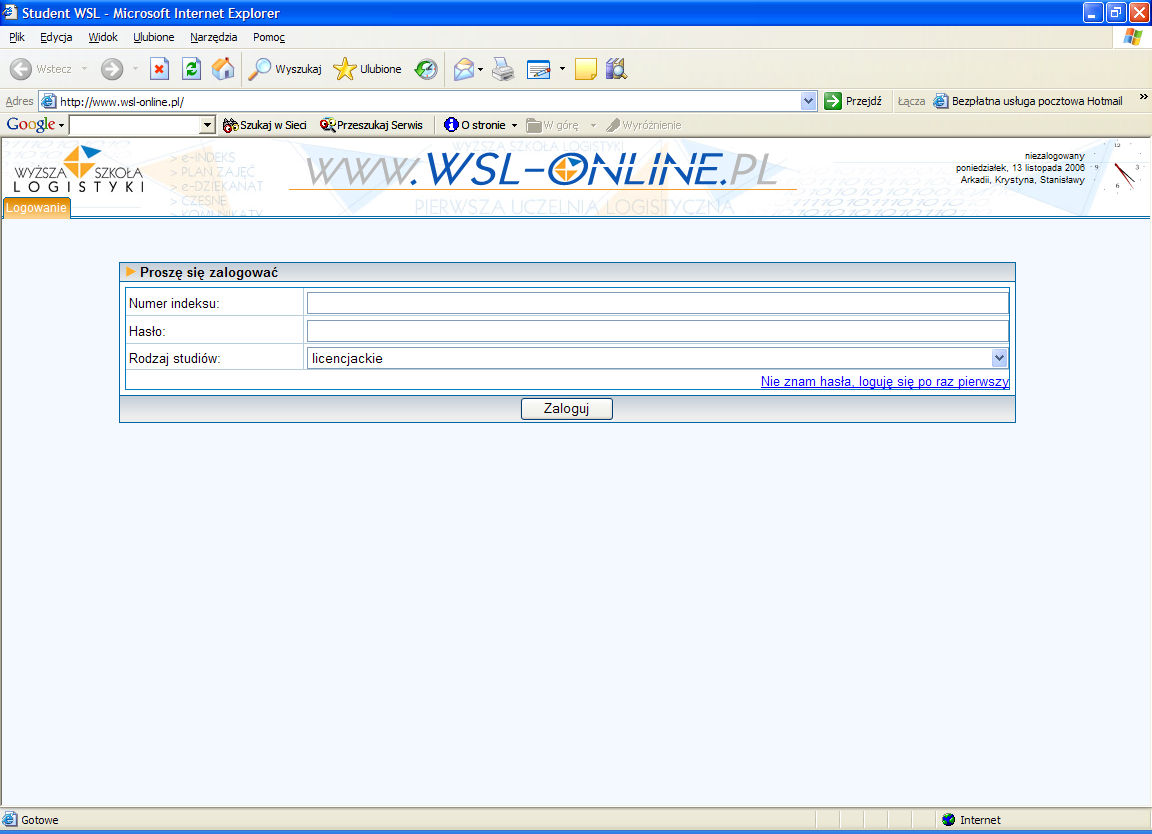Image resolution: width=1152 pixels, height=834 pixels.
Task: Click the Wstecz back arrow button
Action: tap(41, 69)
